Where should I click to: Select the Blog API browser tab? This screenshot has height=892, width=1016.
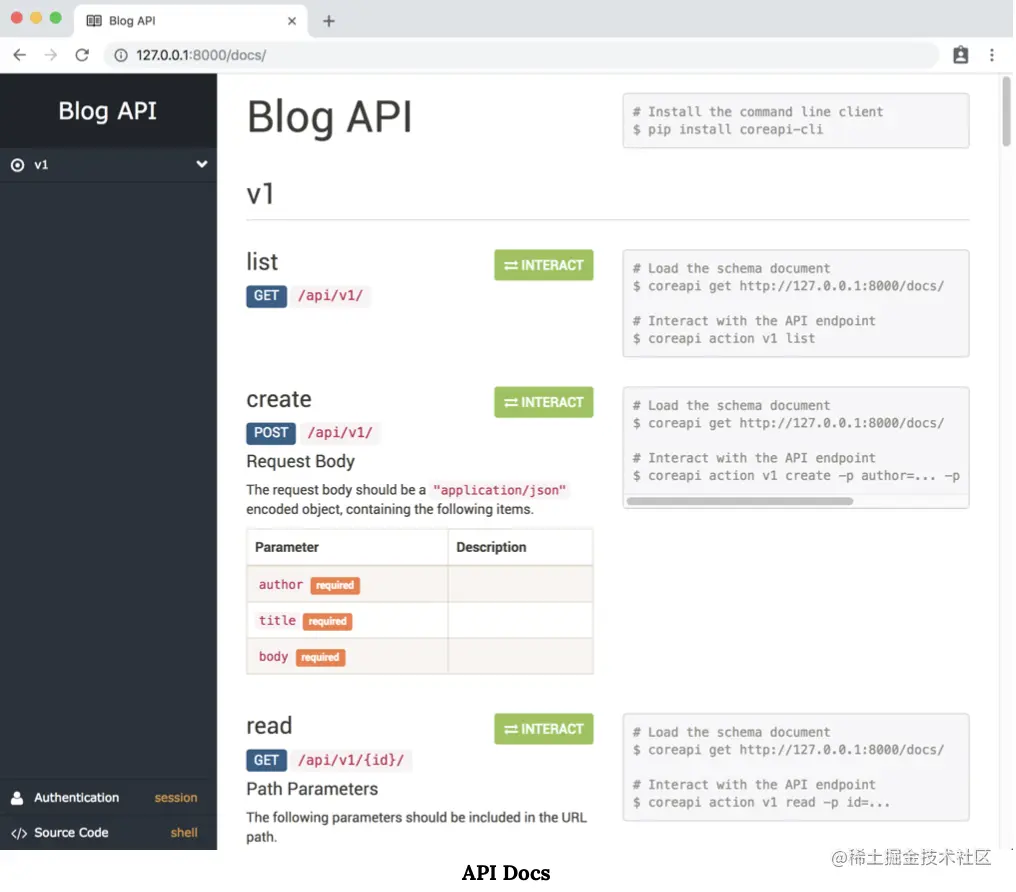point(190,21)
